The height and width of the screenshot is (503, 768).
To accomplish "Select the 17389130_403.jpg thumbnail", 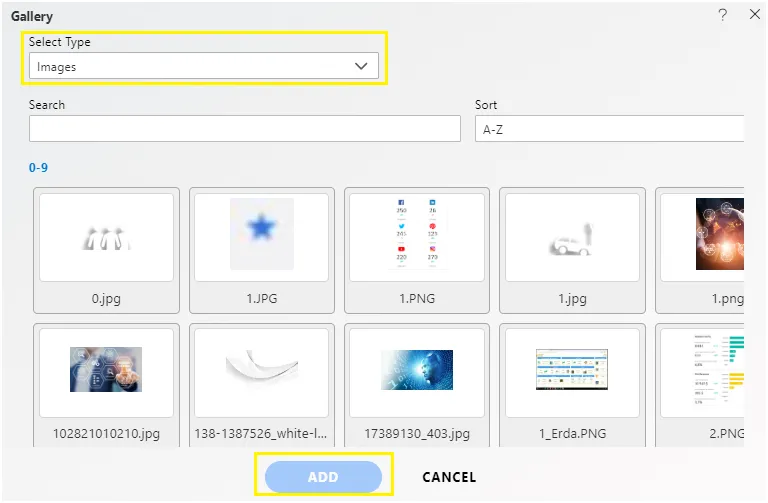I will click(417, 385).
